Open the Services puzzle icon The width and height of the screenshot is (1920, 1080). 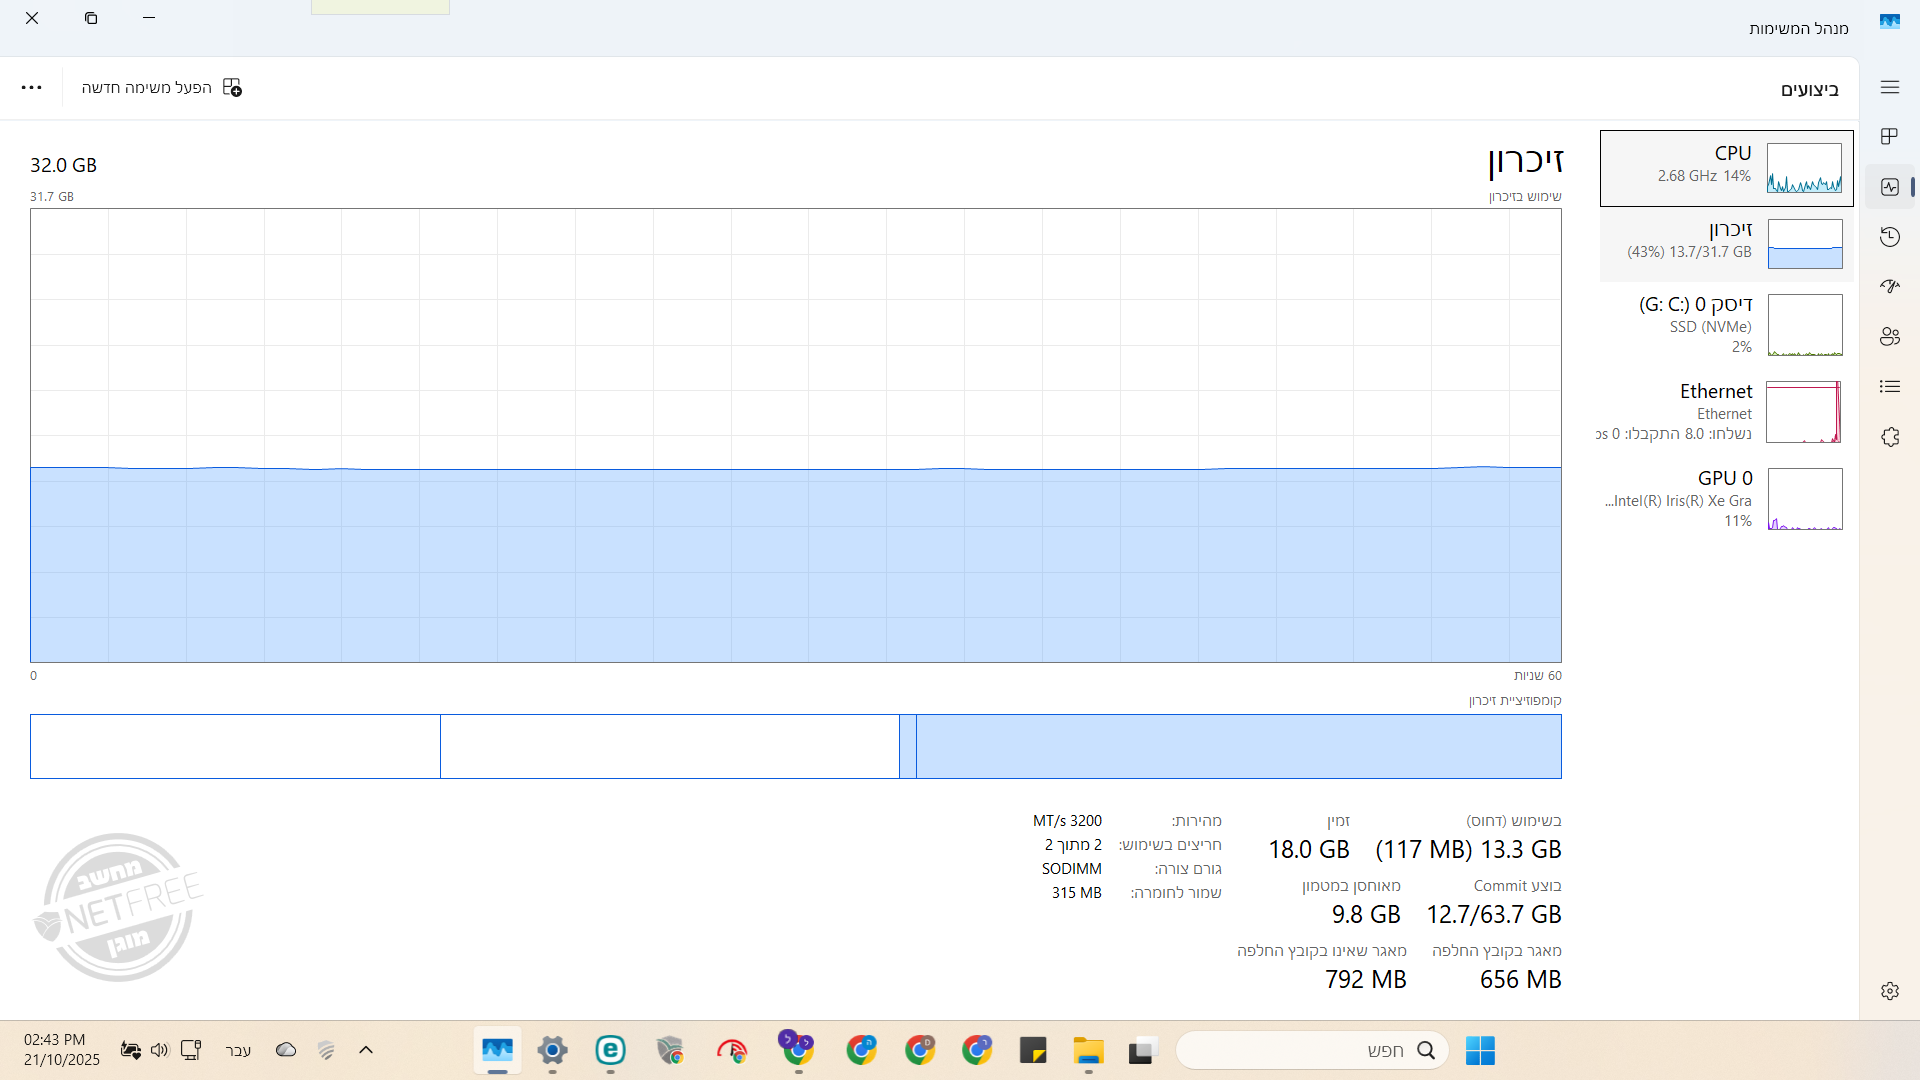1889,437
